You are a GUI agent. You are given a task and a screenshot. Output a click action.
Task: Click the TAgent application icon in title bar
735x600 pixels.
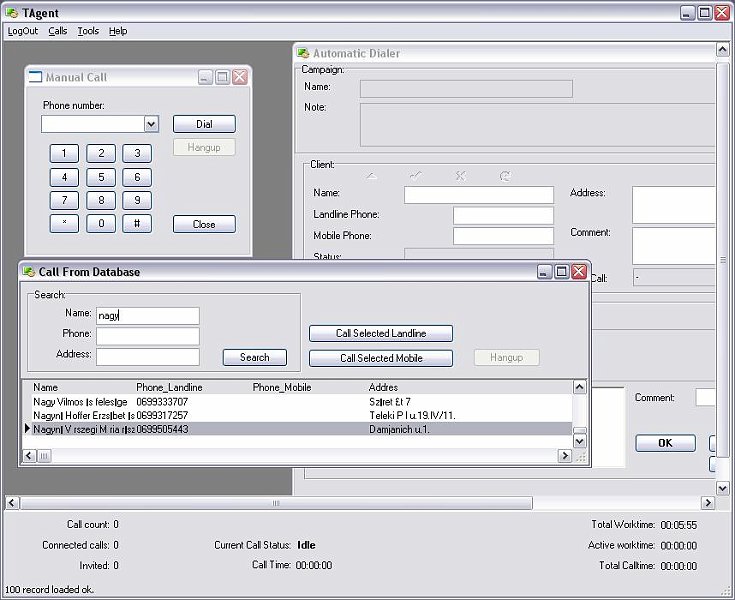click(12, 13)
